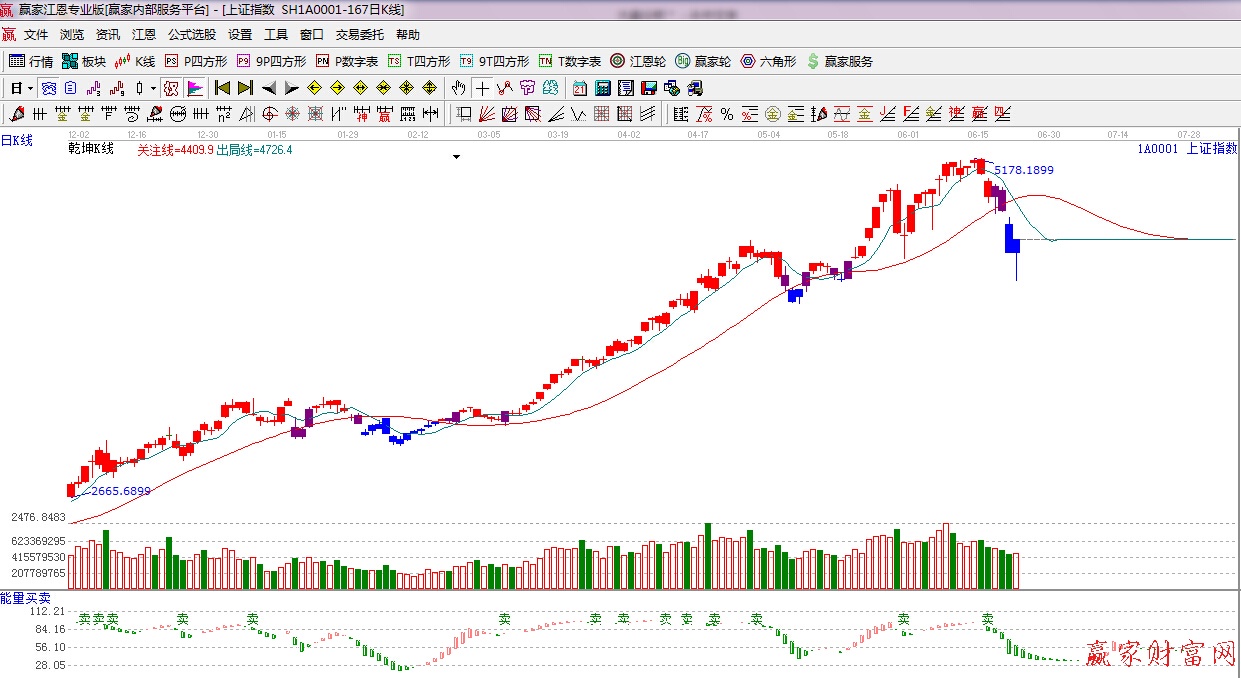
Task: Open the 六角形 hexagon tool
Action: coord(768,61)
